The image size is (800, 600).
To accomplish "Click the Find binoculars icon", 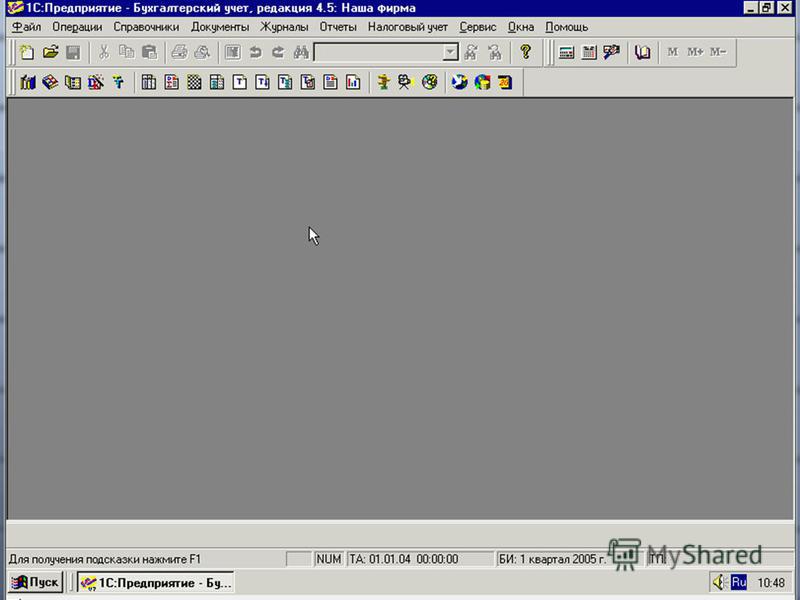I will pos(301,52).
